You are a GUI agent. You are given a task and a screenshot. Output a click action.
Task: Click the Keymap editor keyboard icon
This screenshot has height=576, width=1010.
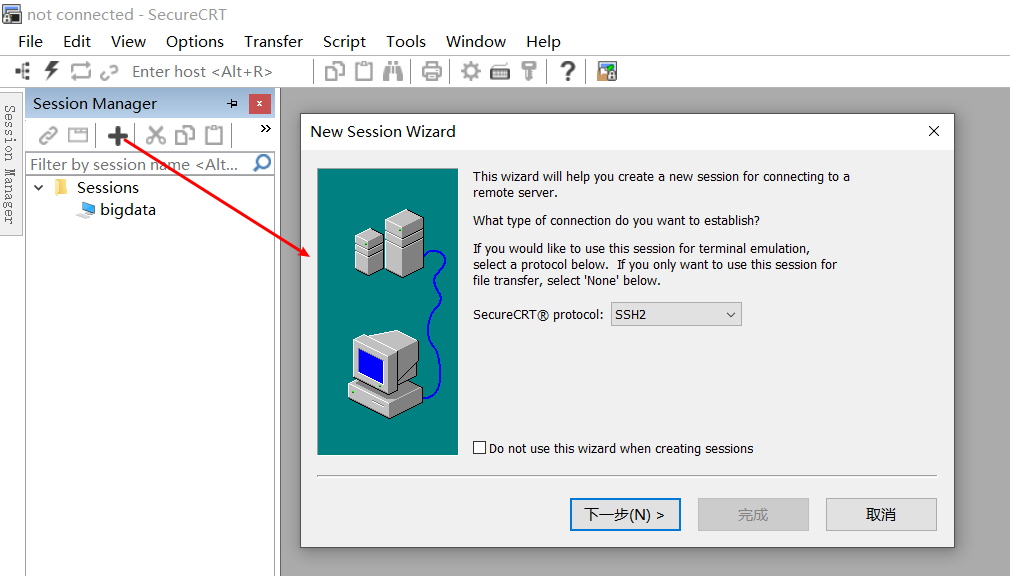point(500,72)
